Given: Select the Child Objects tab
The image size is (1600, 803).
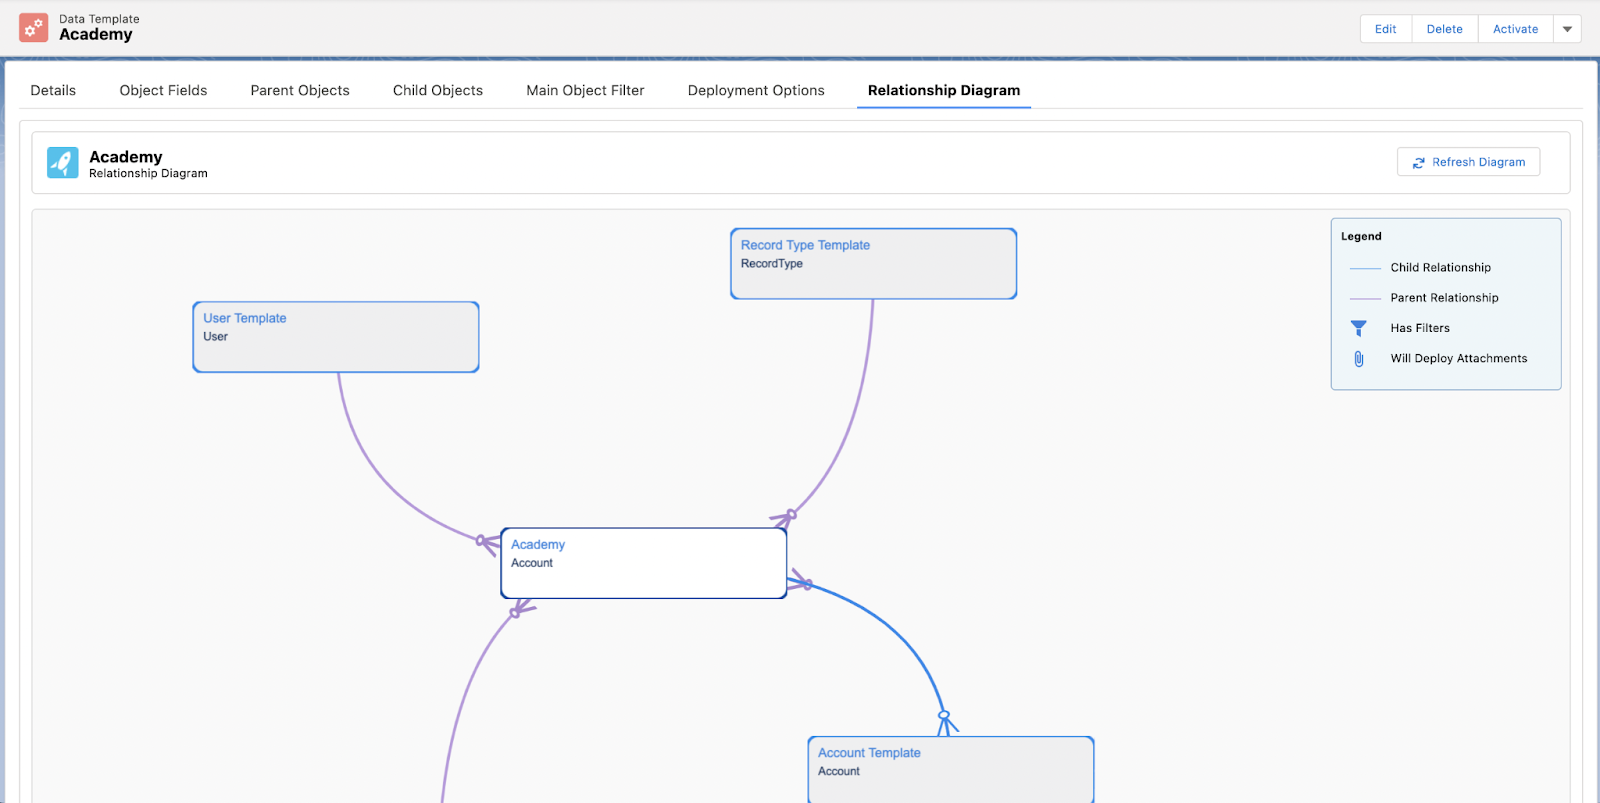Looking at the screenshot, I should pyautogui.click(x=438, y=90).
